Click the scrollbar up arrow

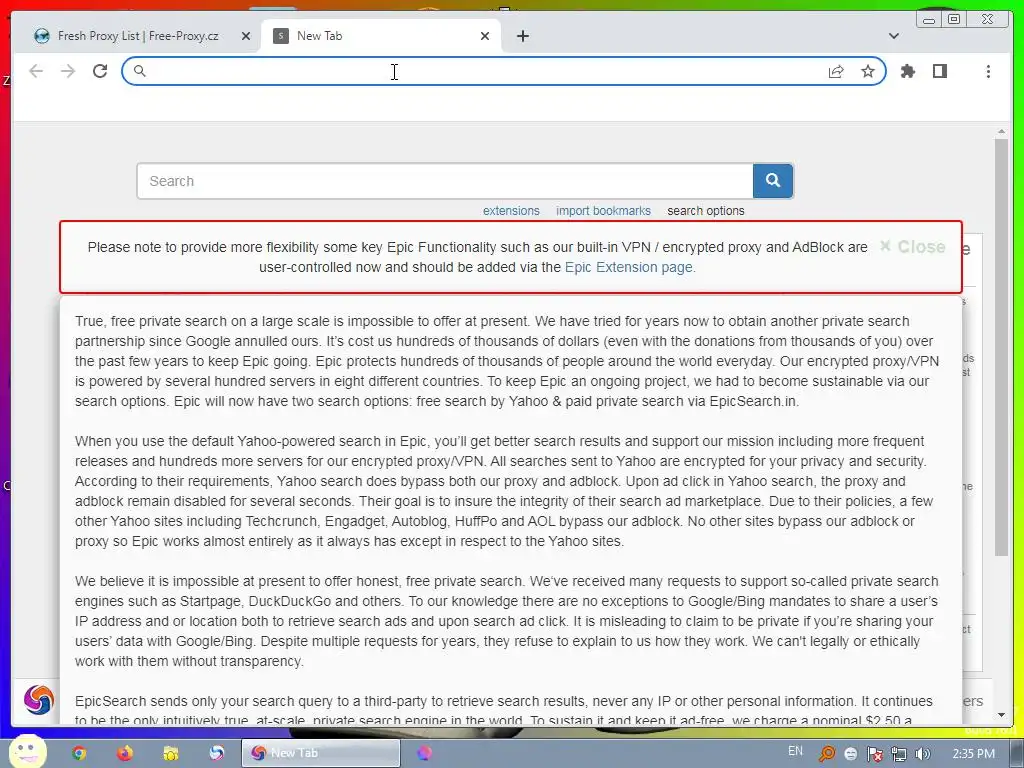pos(1001,132)
